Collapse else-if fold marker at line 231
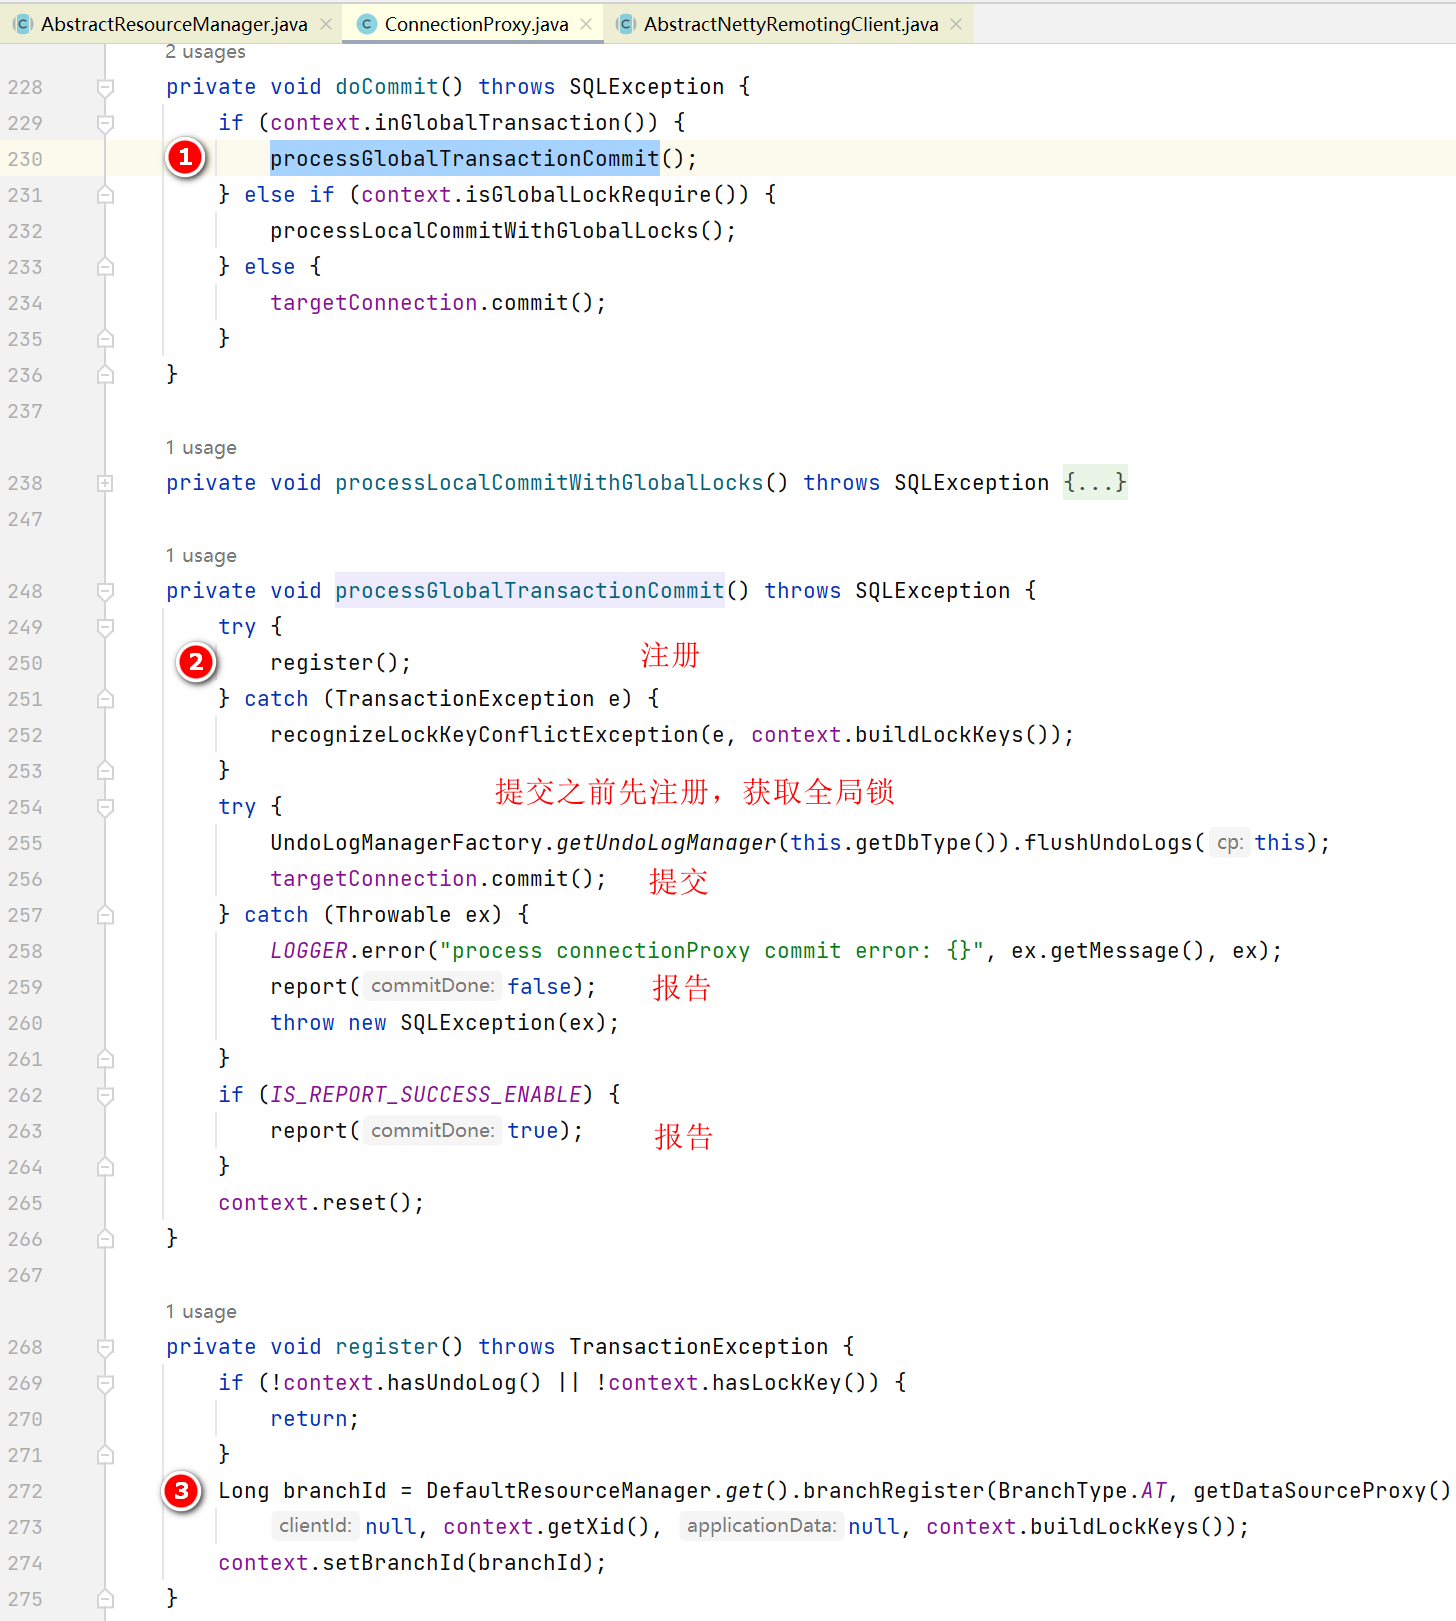 point(105,195)
